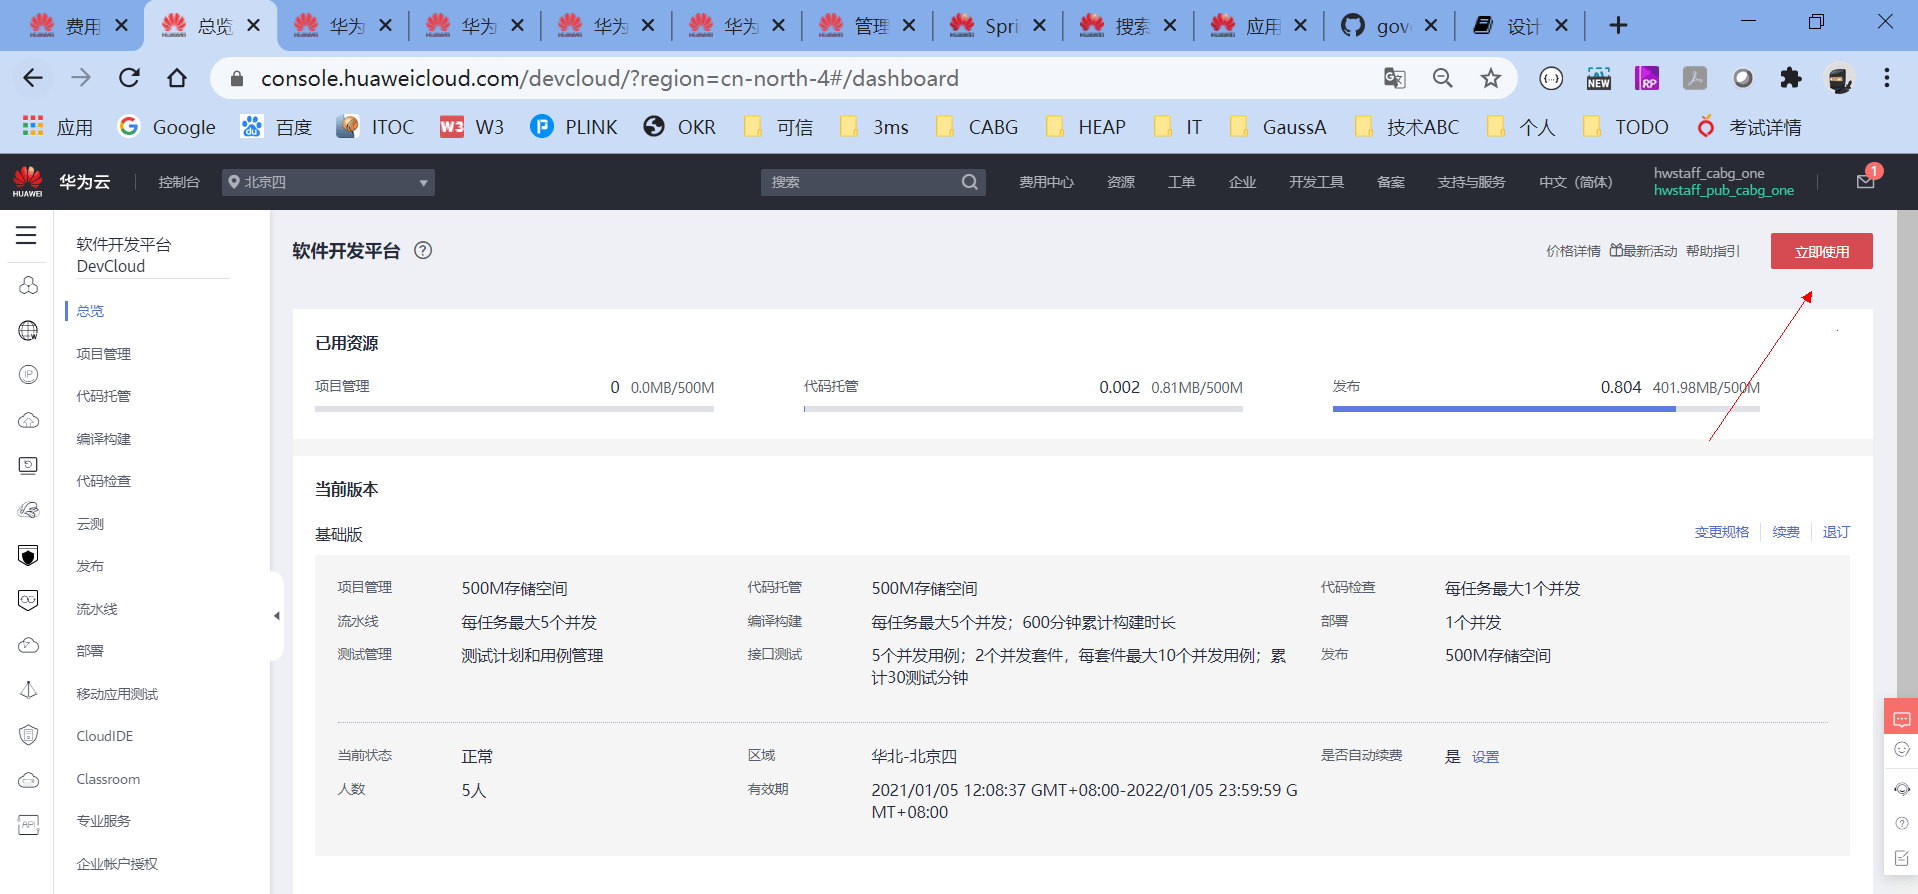
Task: Click the NEW extension icon in toolbar
Action: tap(1599, 78)
